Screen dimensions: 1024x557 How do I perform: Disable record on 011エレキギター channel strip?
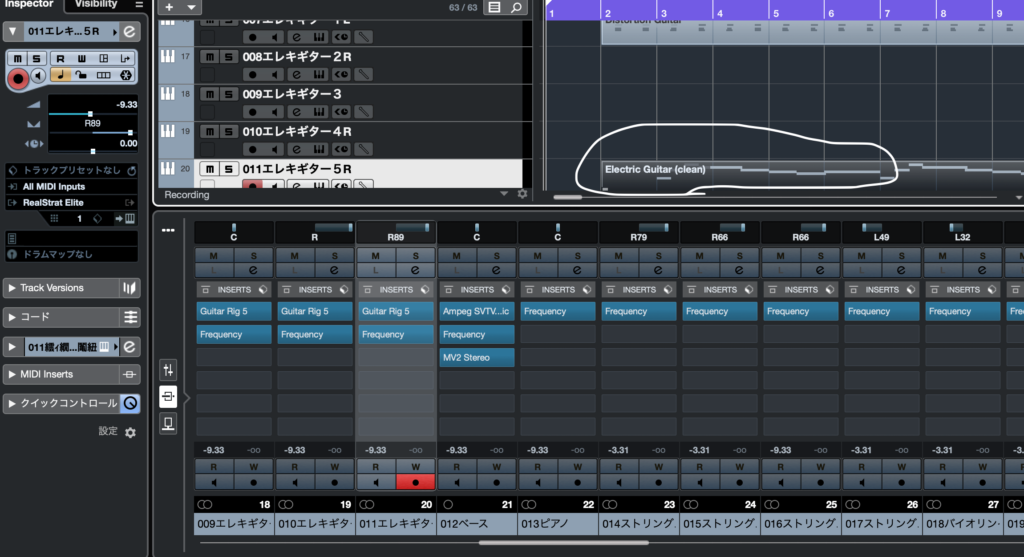coord(416,482)
